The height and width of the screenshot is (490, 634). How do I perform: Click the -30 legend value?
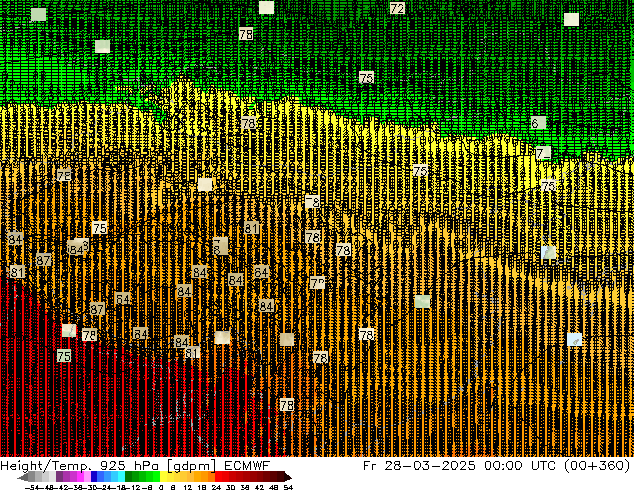pyautogui.click(x=92, y=487)
